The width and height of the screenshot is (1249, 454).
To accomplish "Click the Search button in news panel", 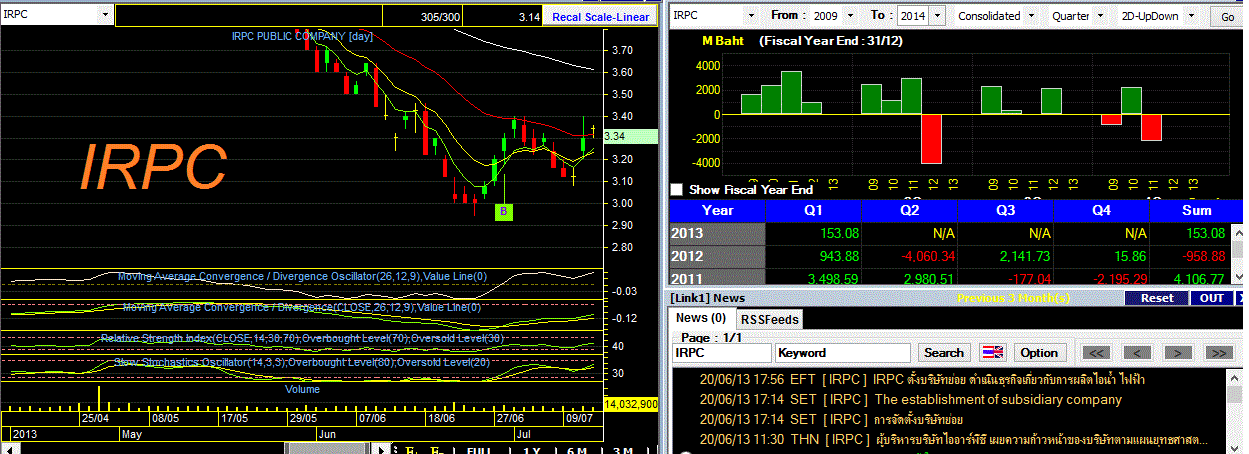I will click(943, 352).
